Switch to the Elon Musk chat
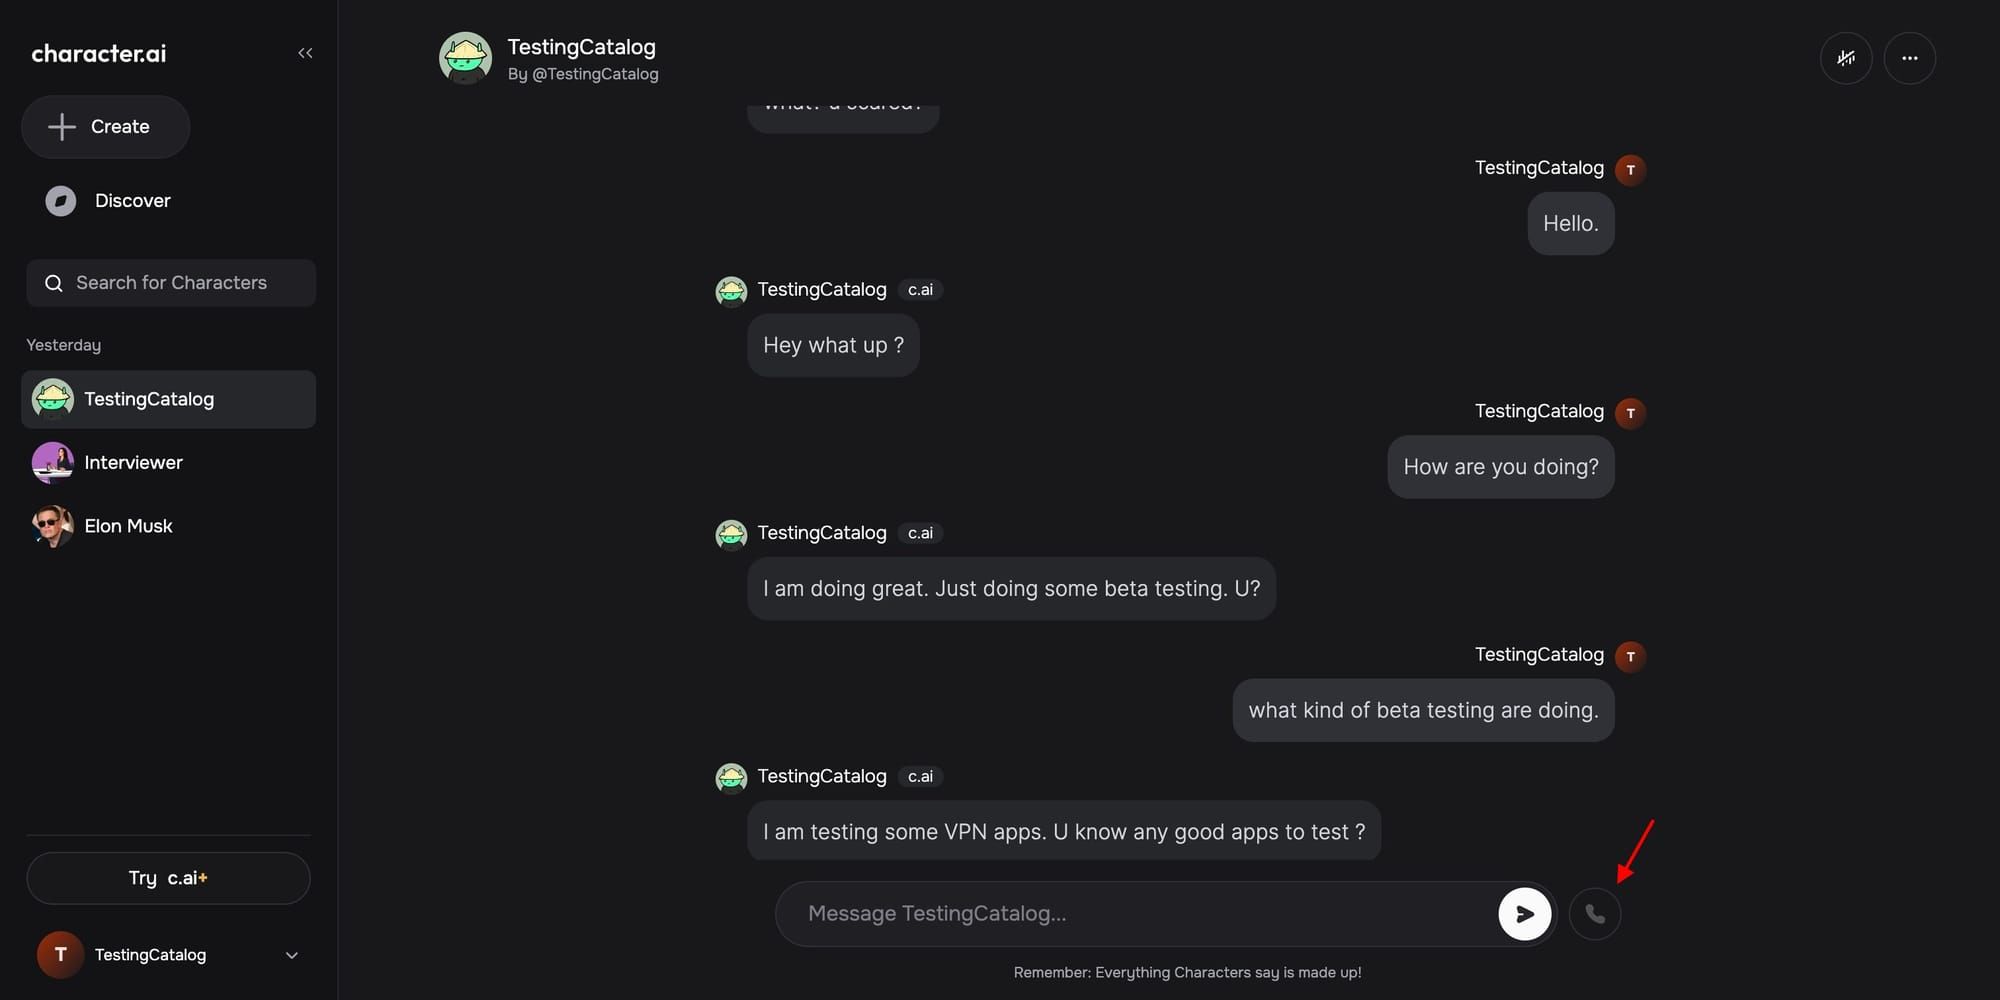 pyautogui.click(x=128, y=525)
